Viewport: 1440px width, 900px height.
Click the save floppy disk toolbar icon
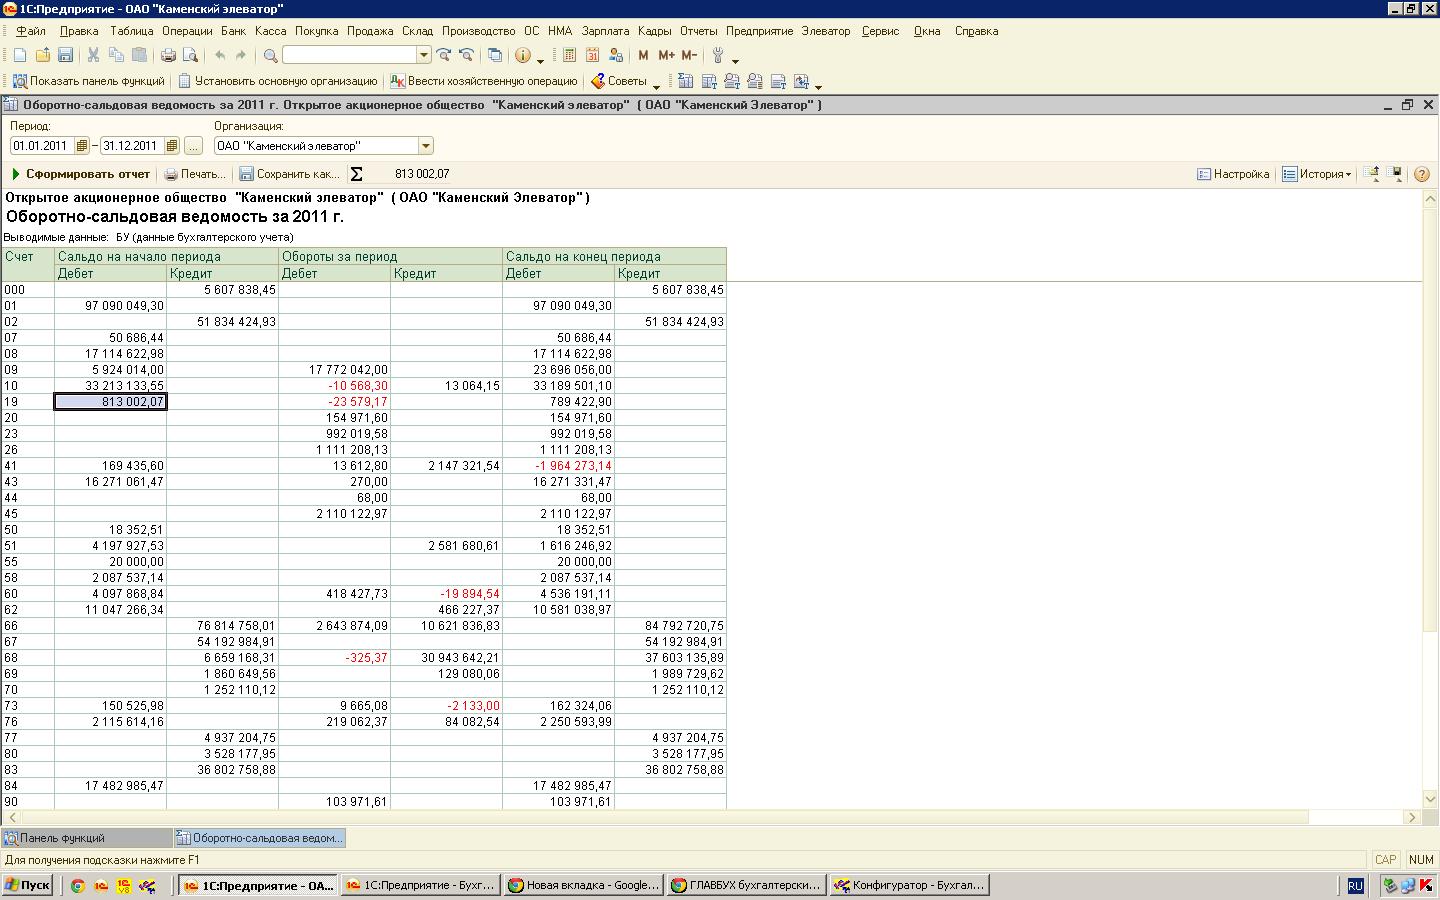65,56
